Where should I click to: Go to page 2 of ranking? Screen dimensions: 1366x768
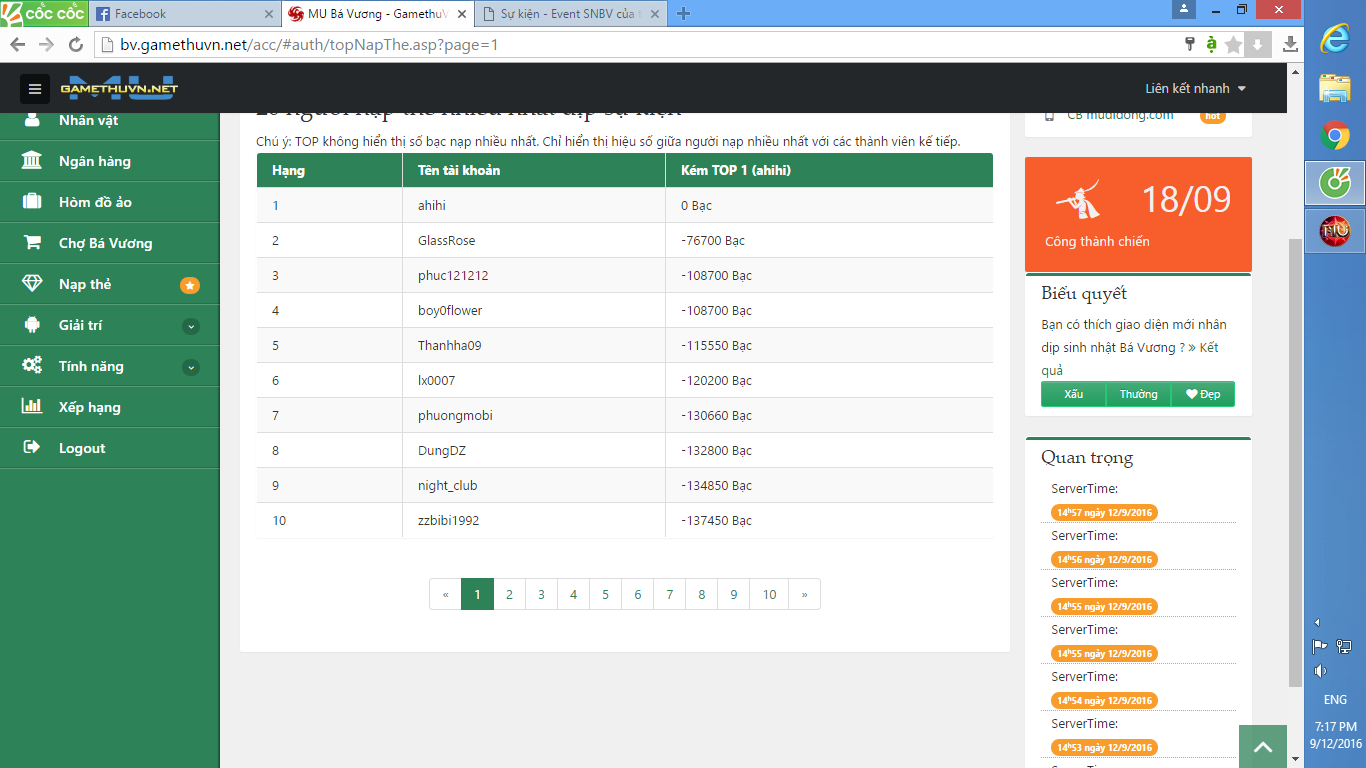(x=509, y=594)
